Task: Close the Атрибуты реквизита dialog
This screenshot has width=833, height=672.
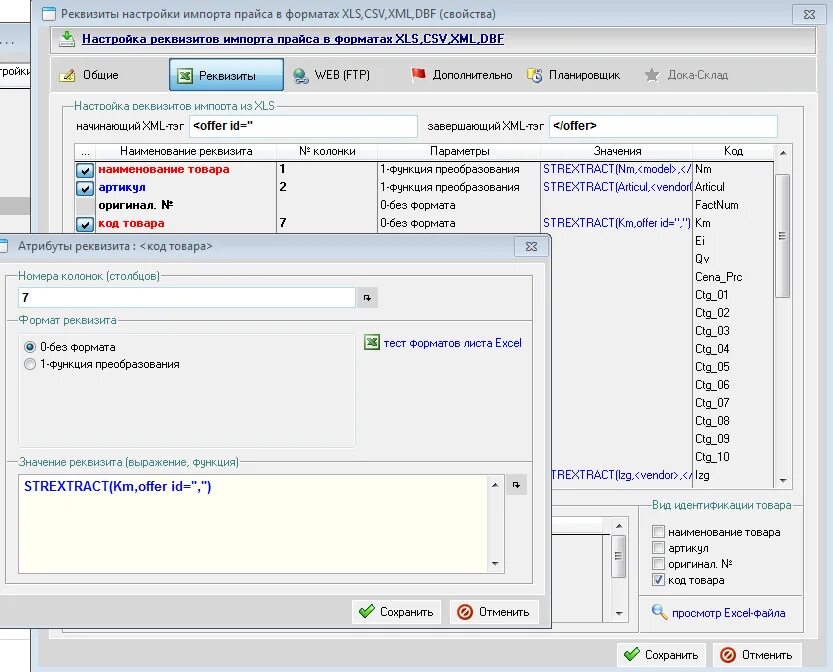Action: 531,246
